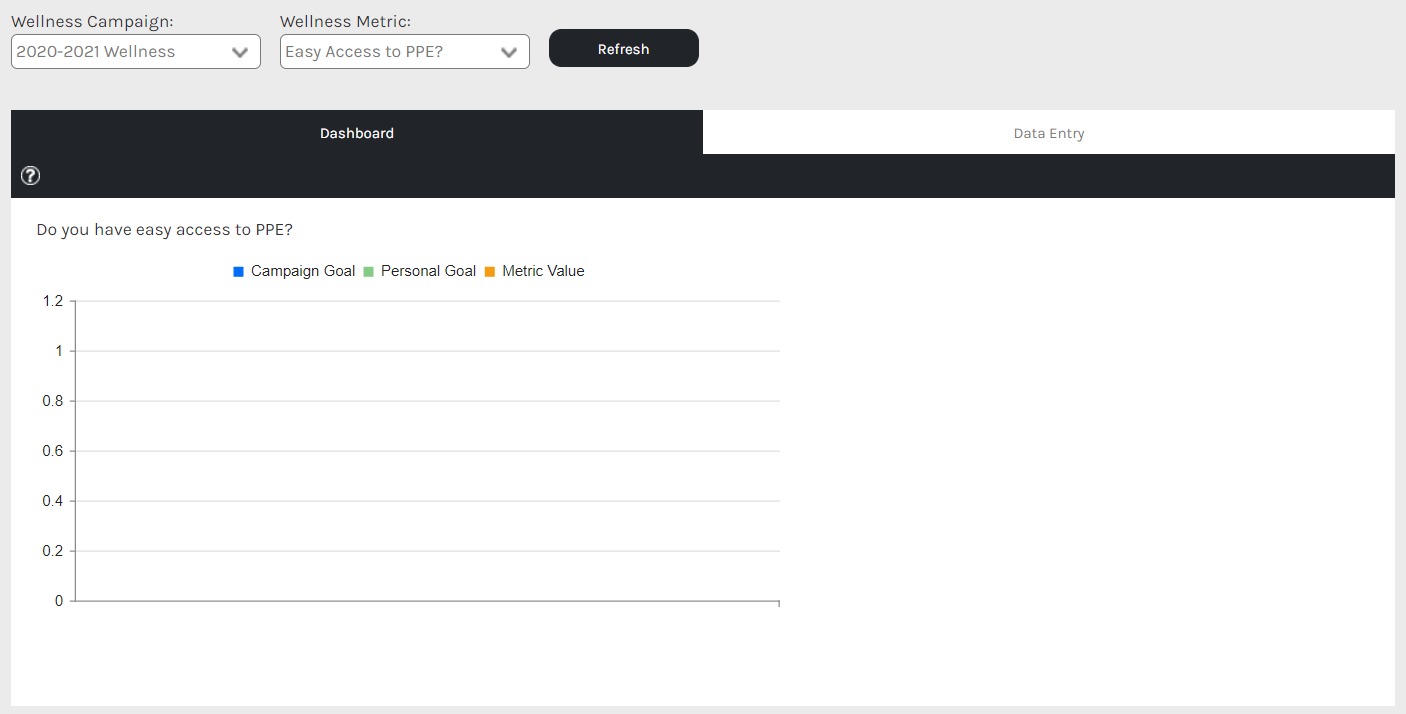Image resolution: width=1406 pixels, height=714 pixels.
Task: Toggle the Campaign Goal series label
Action: click(303, 271)
